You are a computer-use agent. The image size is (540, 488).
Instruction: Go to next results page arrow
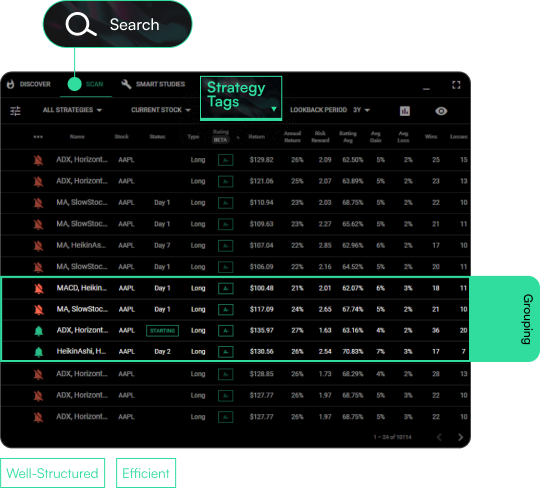460,437
